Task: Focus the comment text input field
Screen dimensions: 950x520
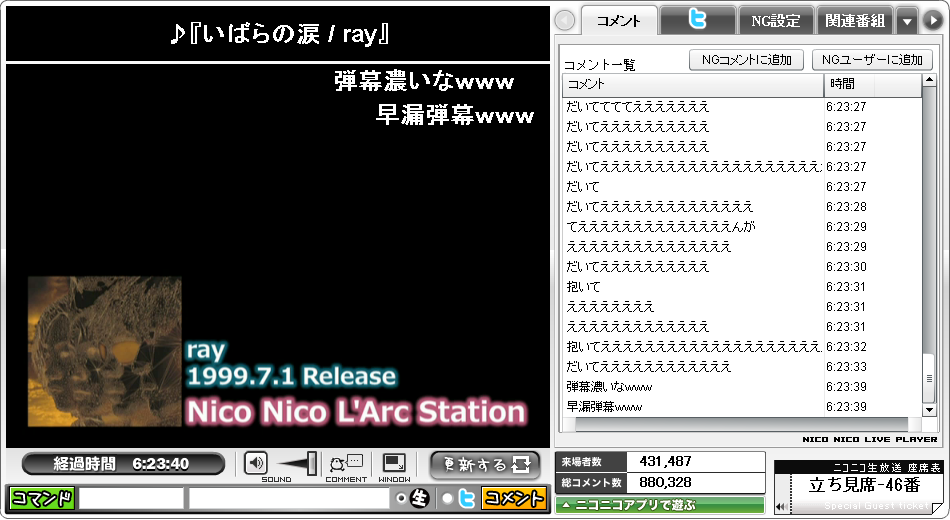Action: (289, 499)
